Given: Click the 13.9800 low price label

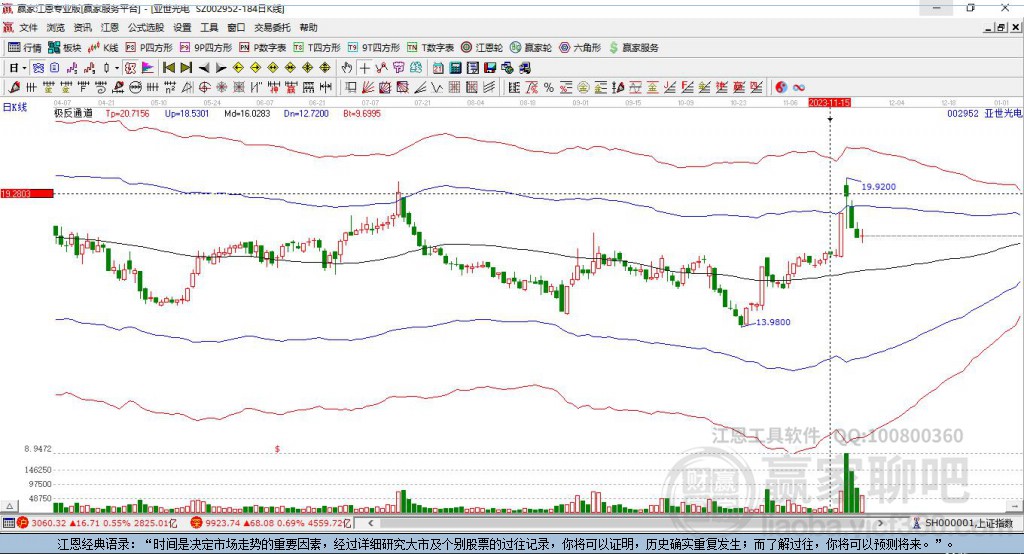Looking at the screenshot, I should tap(773, 322).
